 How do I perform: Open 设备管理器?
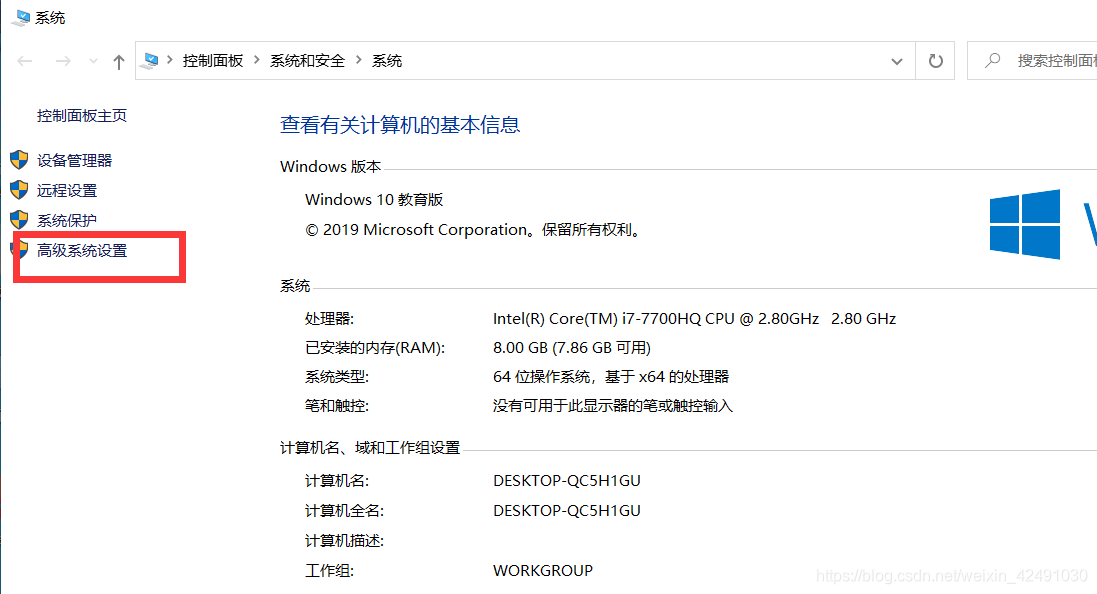point(74,160)
